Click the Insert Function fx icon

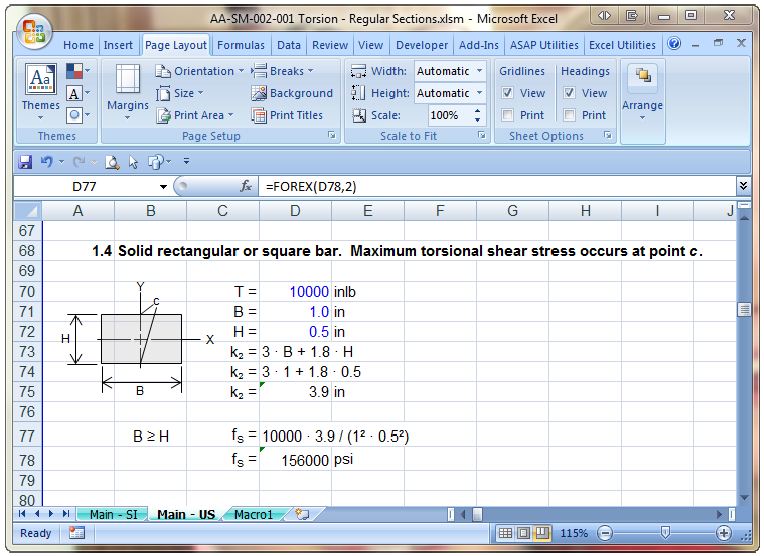(246, 186)
